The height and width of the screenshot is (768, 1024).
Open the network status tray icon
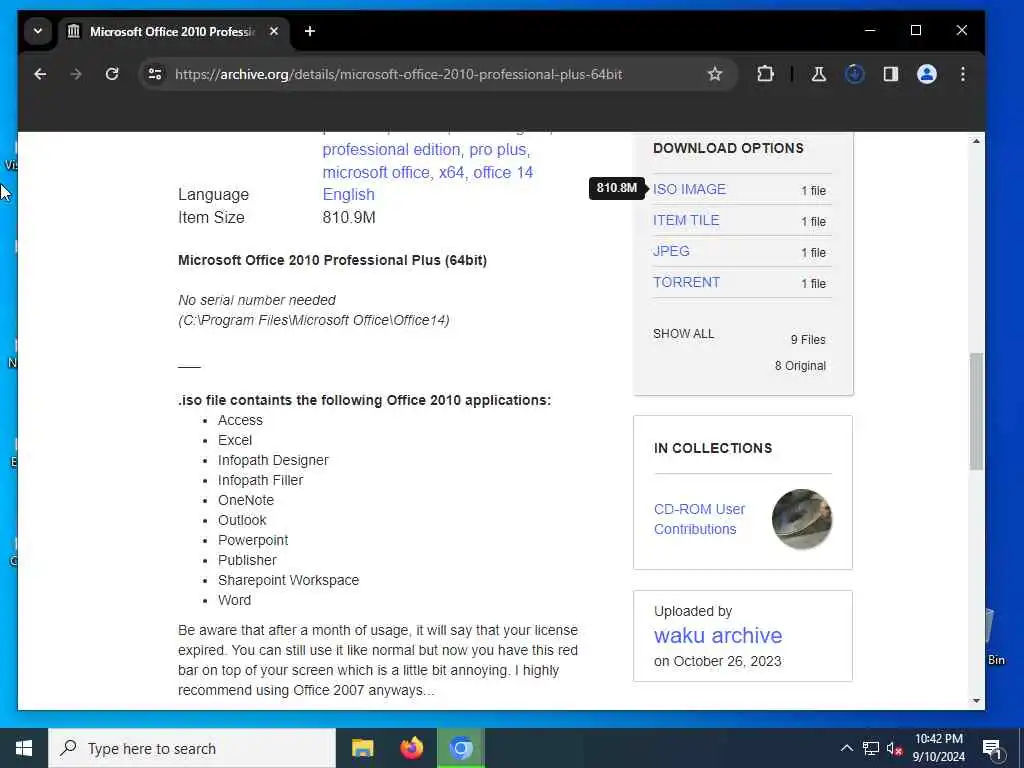pos(871,748)
